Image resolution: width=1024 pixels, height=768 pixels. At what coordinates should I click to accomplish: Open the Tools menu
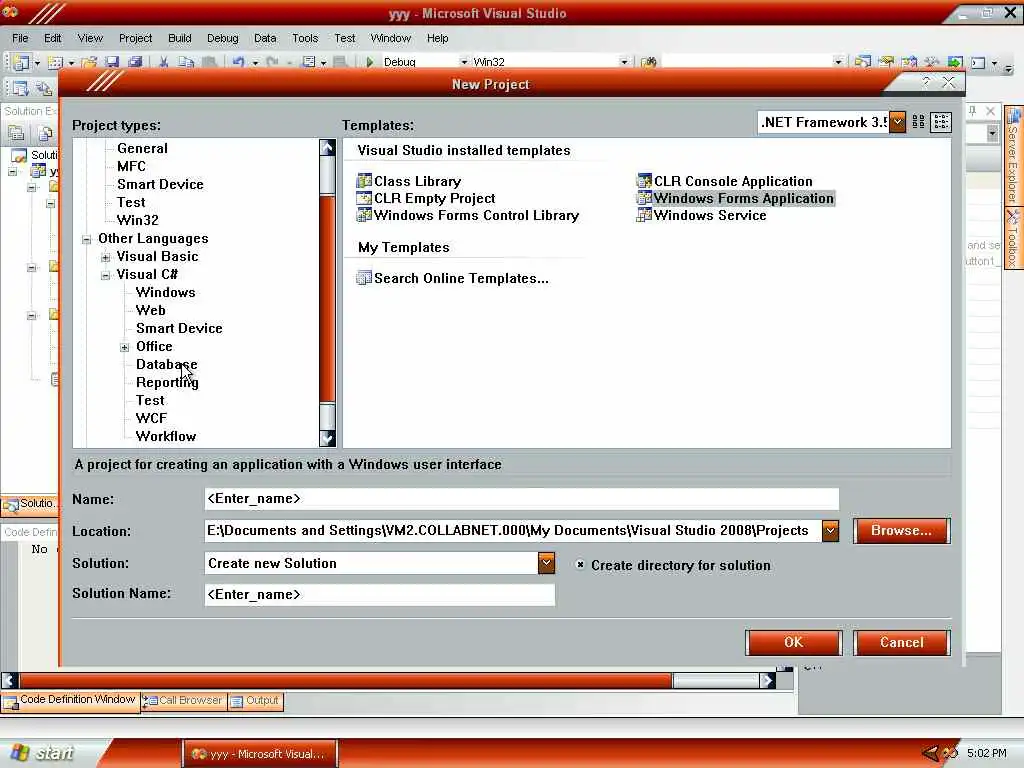305,38
